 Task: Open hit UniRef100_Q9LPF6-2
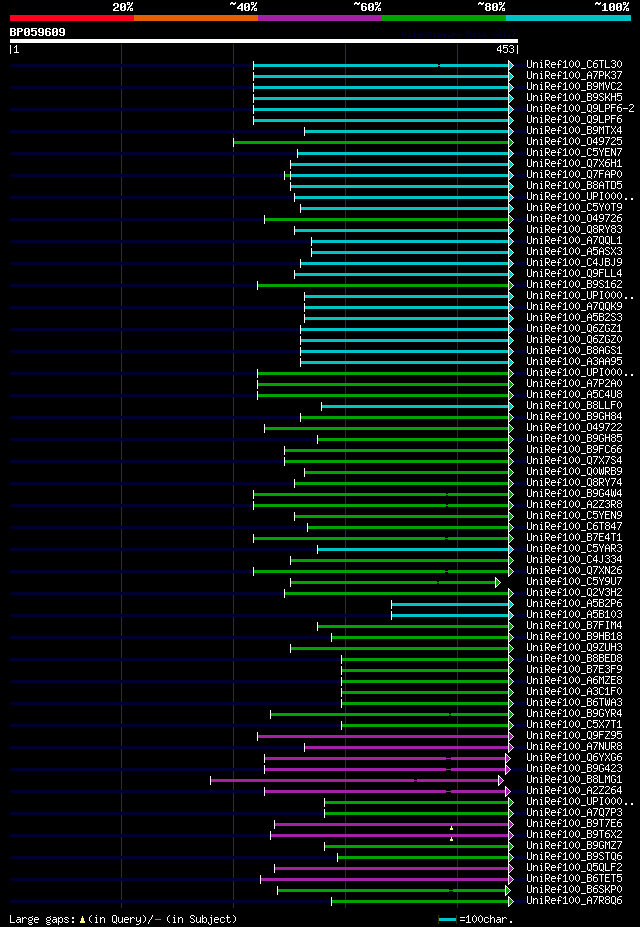click(580, 109)
